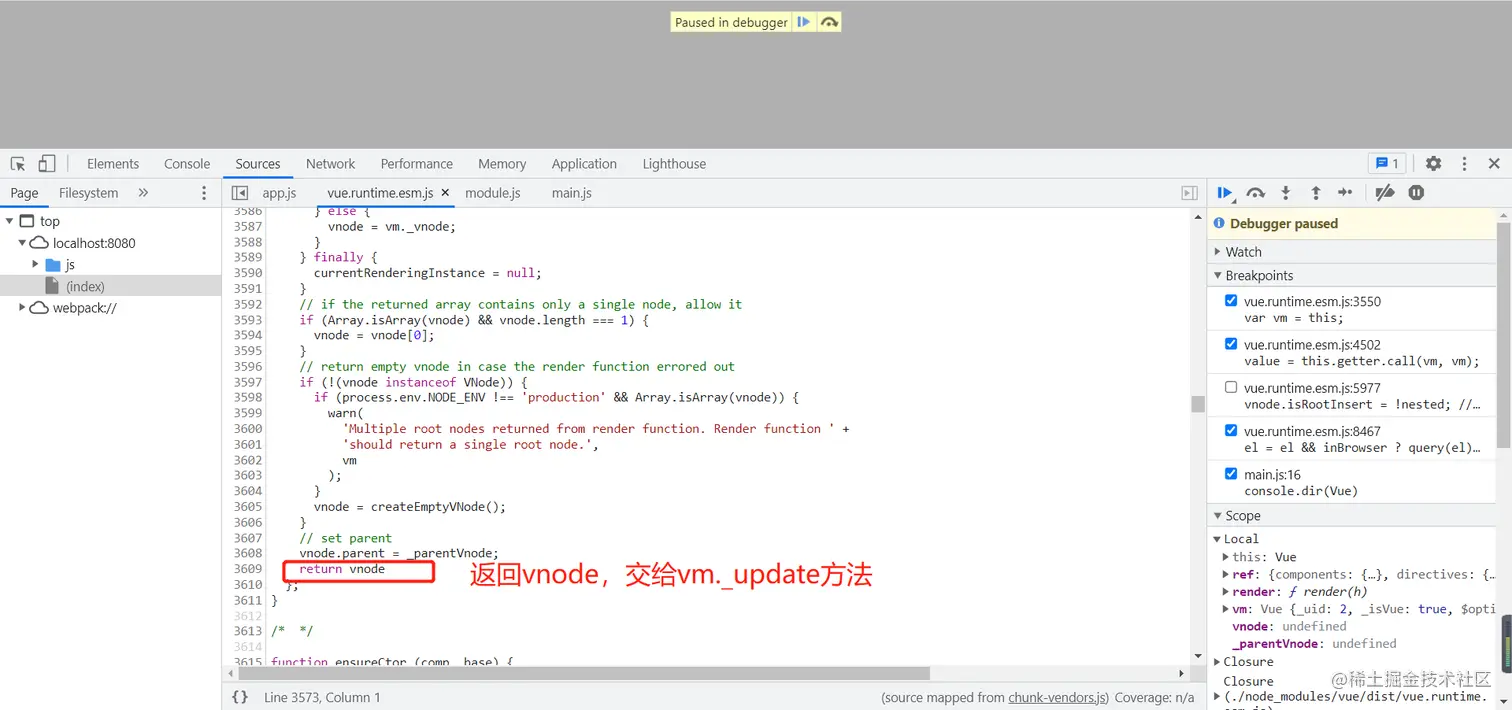Open the Performance panel

[417, 164]
